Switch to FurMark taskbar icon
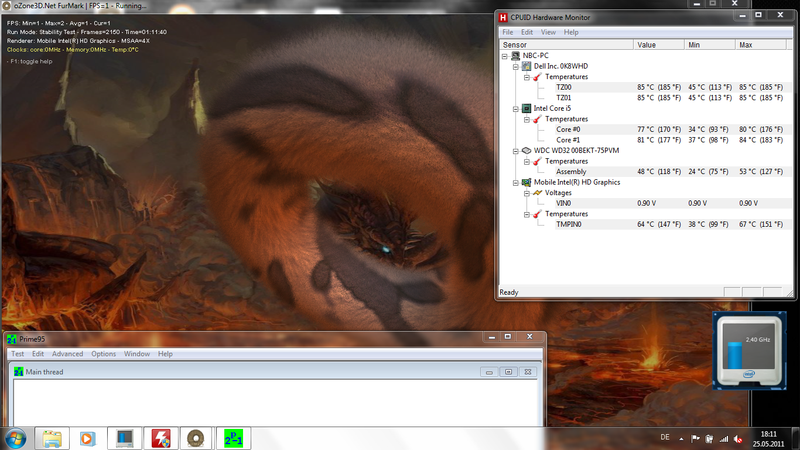Screen dimensions: 800x450 point(196,438)
